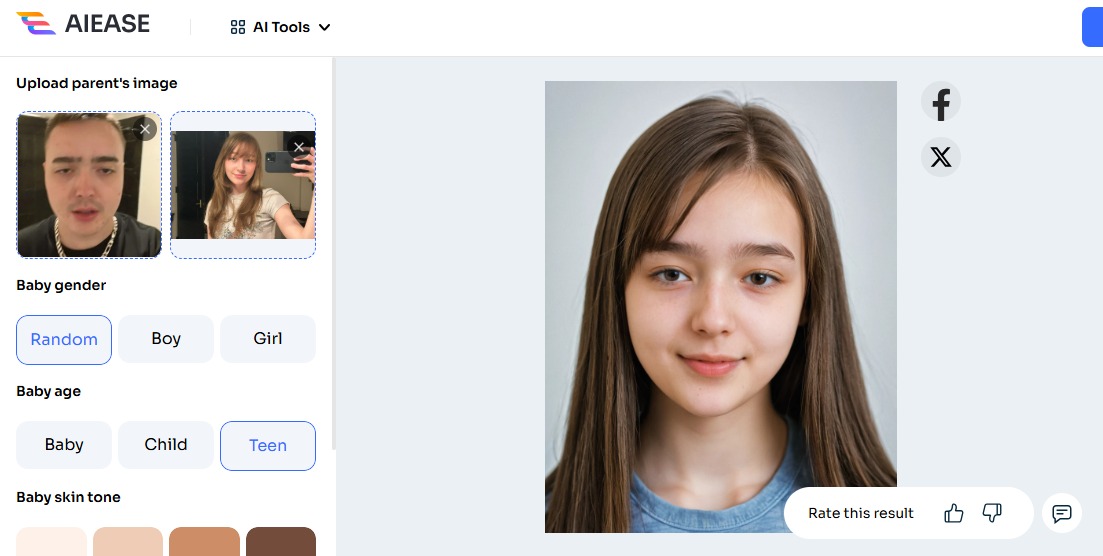Click the 'Baby age' label
This screenshot has width=1103, height=556.
[49, 391]
